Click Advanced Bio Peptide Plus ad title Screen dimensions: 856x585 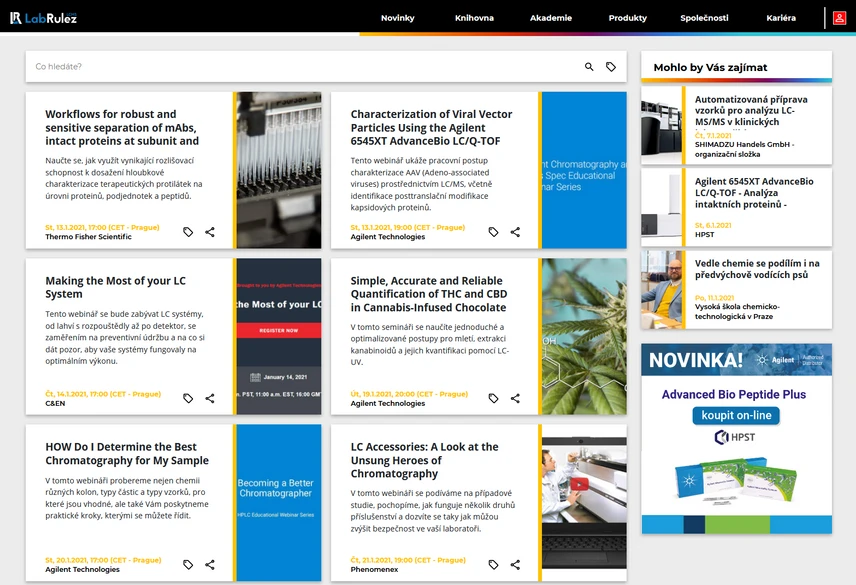click(x=734, y=394)
